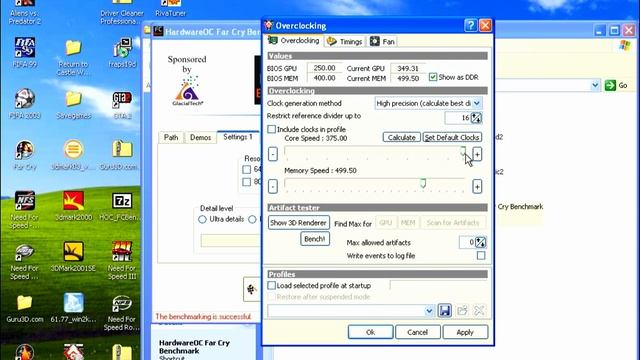Open Need For Speed Ro... desktop icon

pos(122,312)
